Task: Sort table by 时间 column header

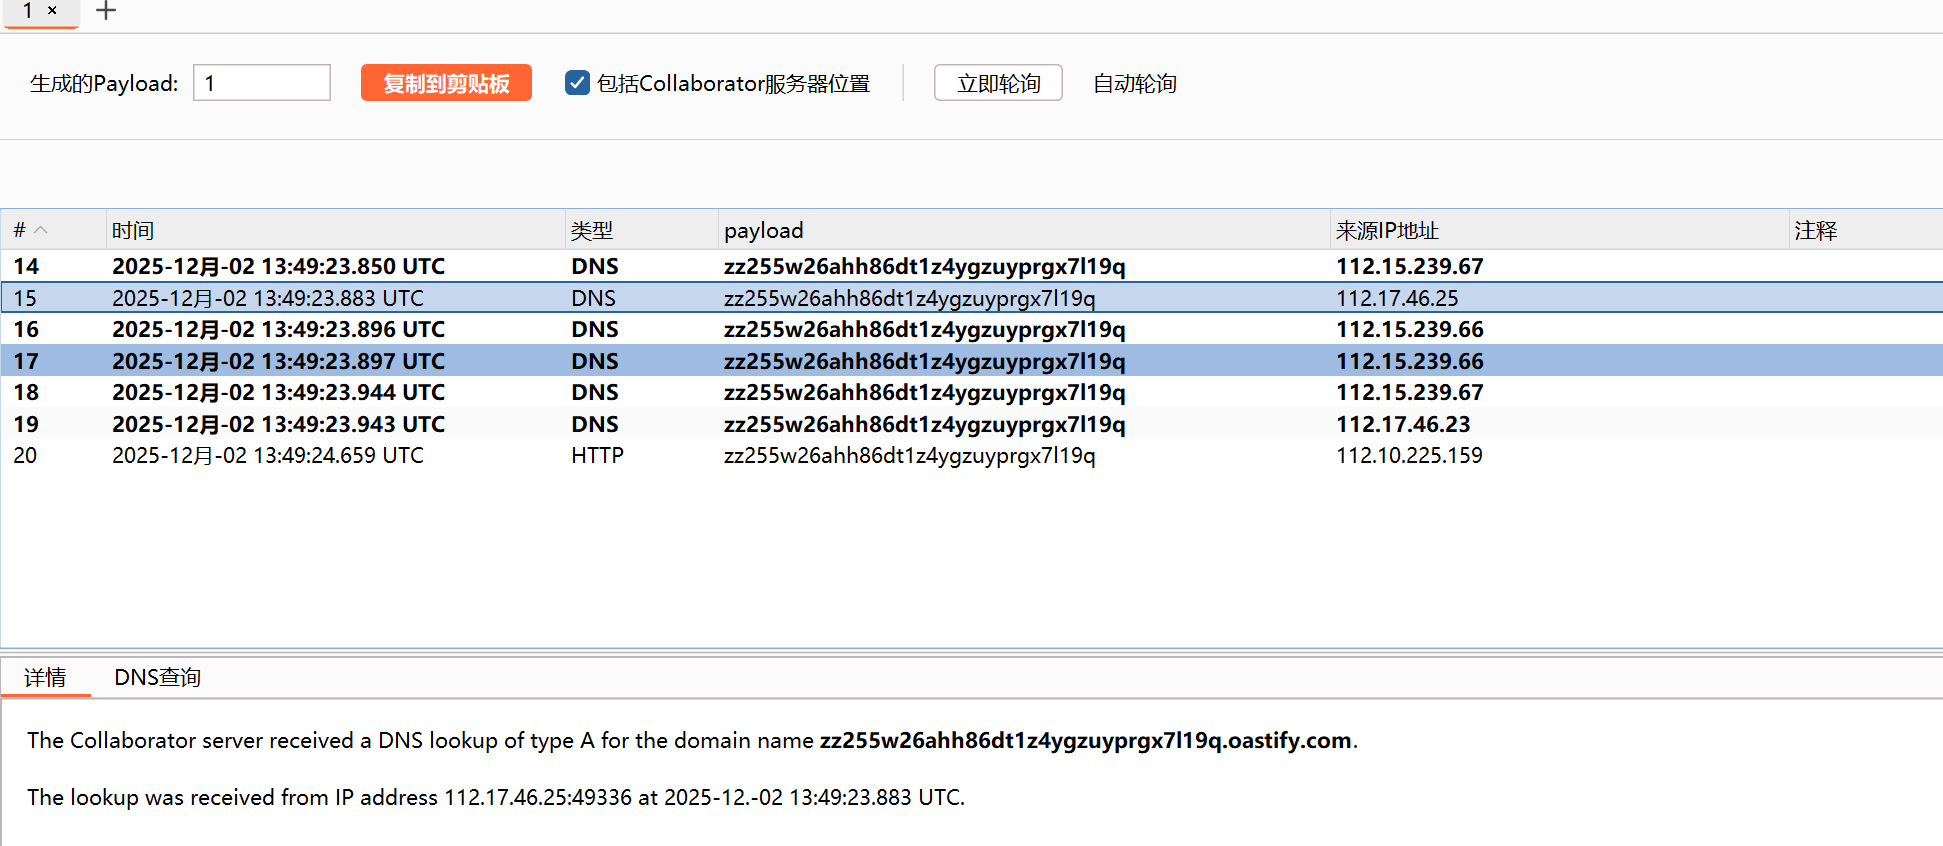Action: [x=133, y=230]
